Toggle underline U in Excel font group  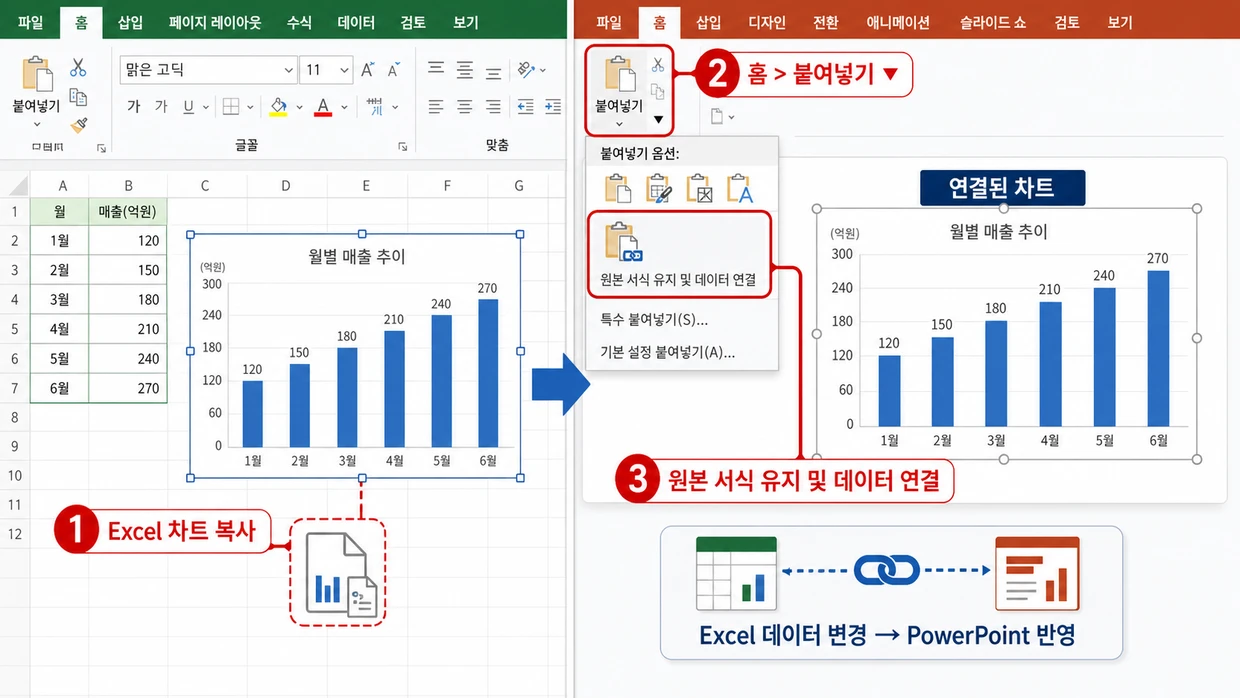pos(188,107)
